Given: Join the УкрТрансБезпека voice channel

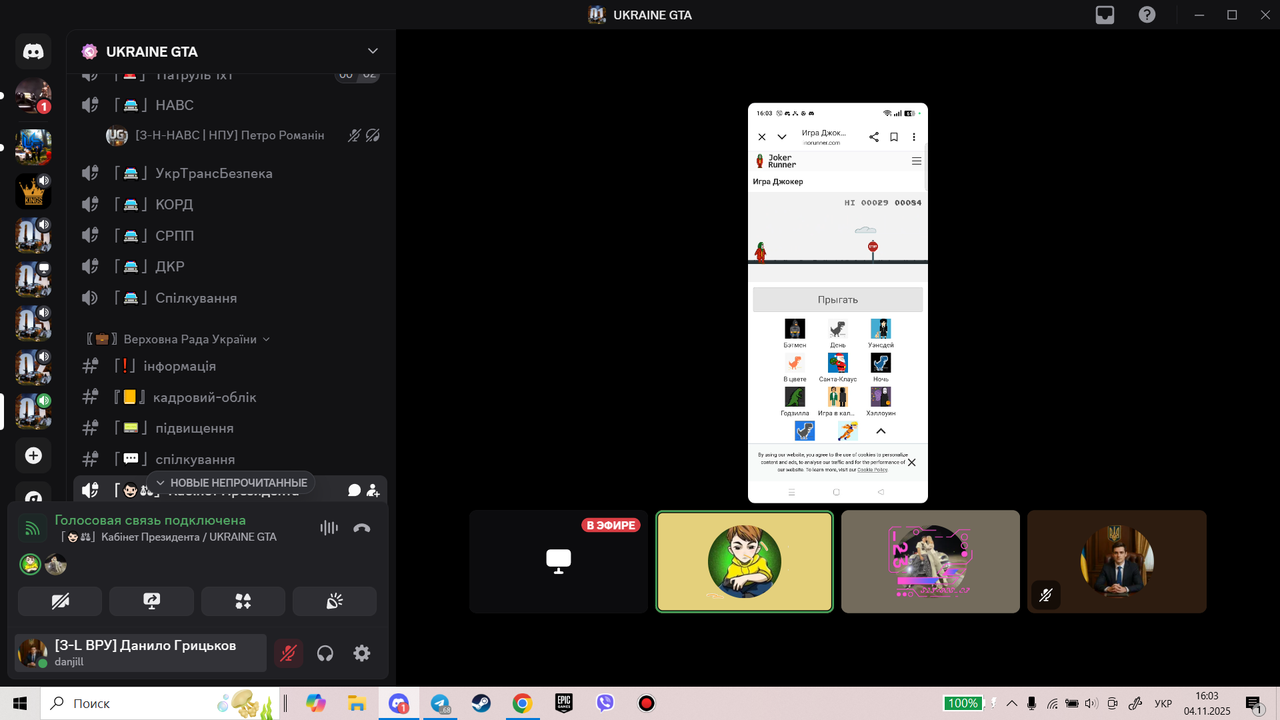Looking at the screenshot, I should 230,173.
